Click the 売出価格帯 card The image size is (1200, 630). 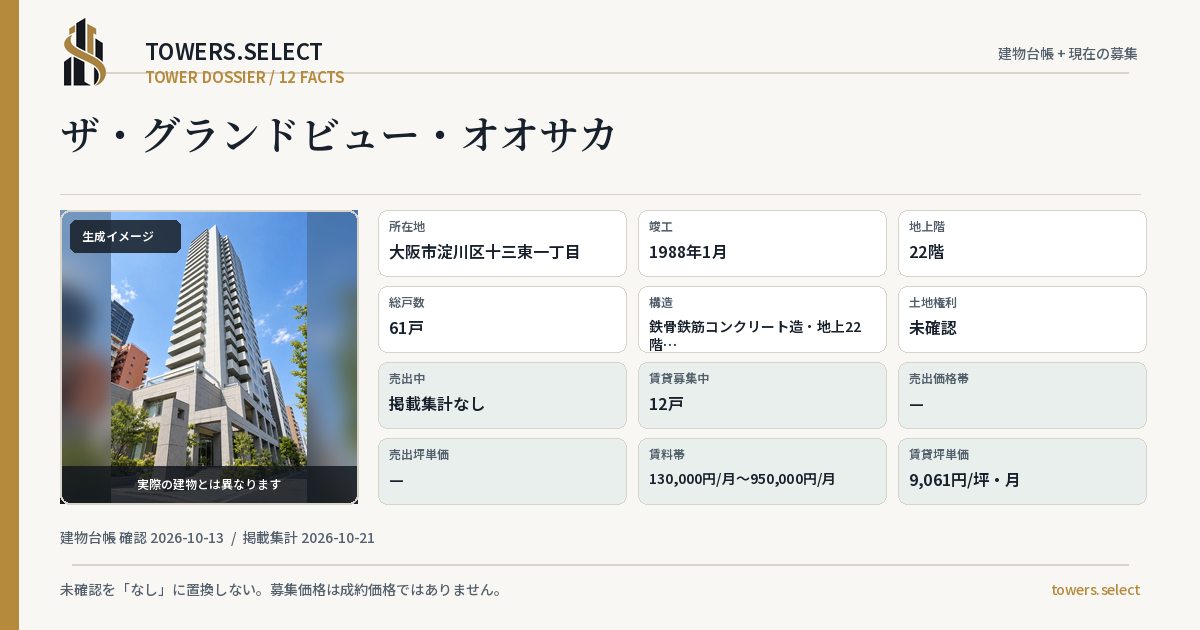pos(1022,395)
